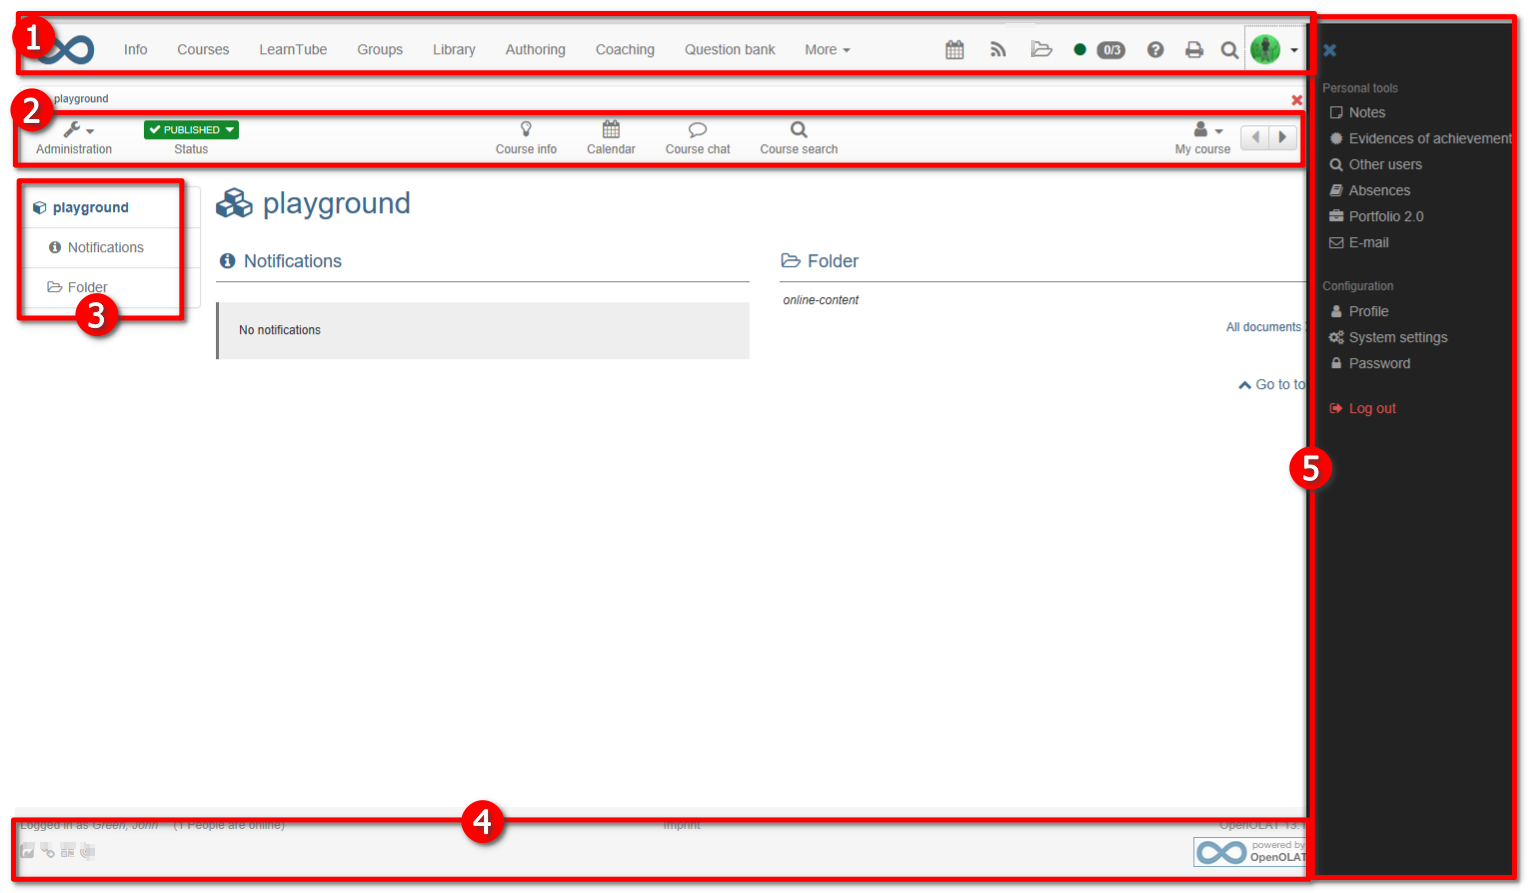Click the Course info lightbulb icon
This screenshot has width=1528, height=893.
click(x=526, y=130)
